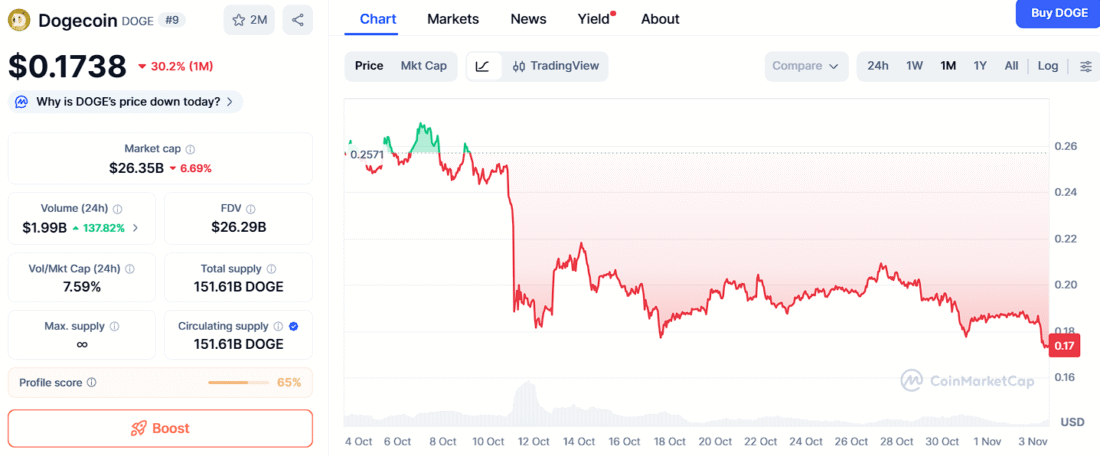This screenshot has width=1100, height=456.
Task: Add Dogecoin to watchlist via star button
Action: pos(248,19)
